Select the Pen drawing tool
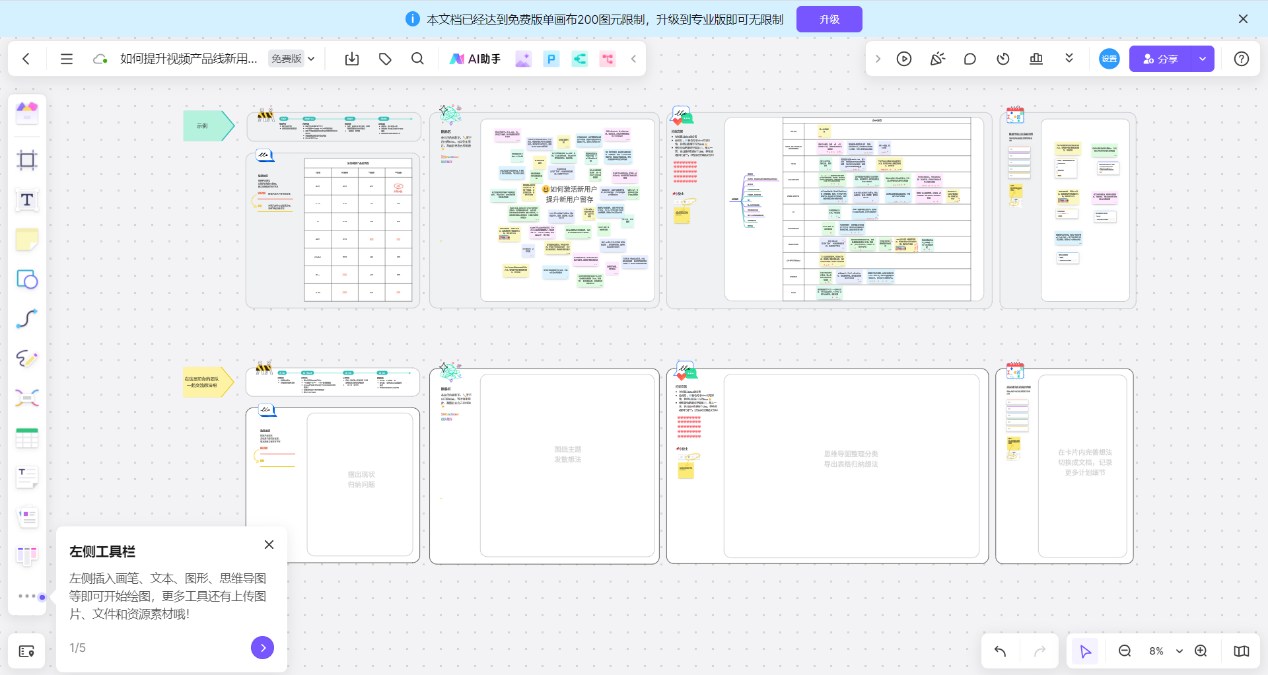This screenshot has width=1268, height=675. pos(27,358)
